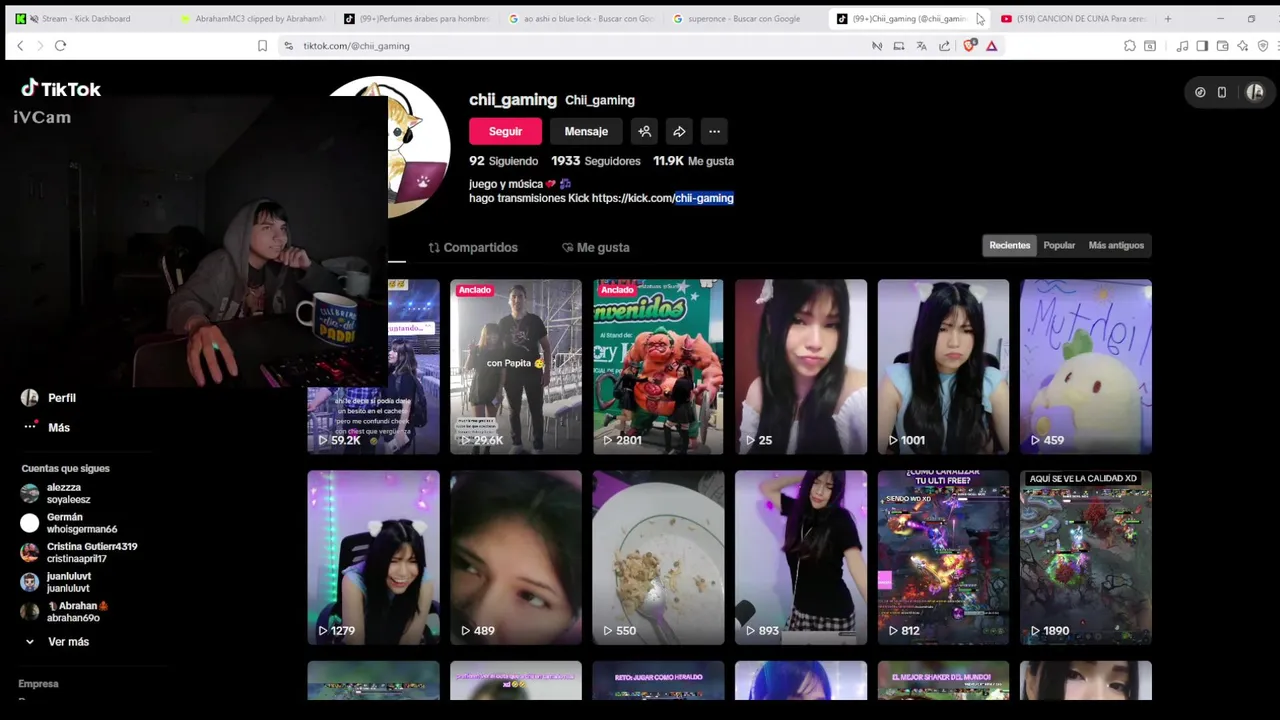This screenshot has width=1280, height=720.
Task: Switch to ao ashi o blue lock tab
Action: (581, 18)
